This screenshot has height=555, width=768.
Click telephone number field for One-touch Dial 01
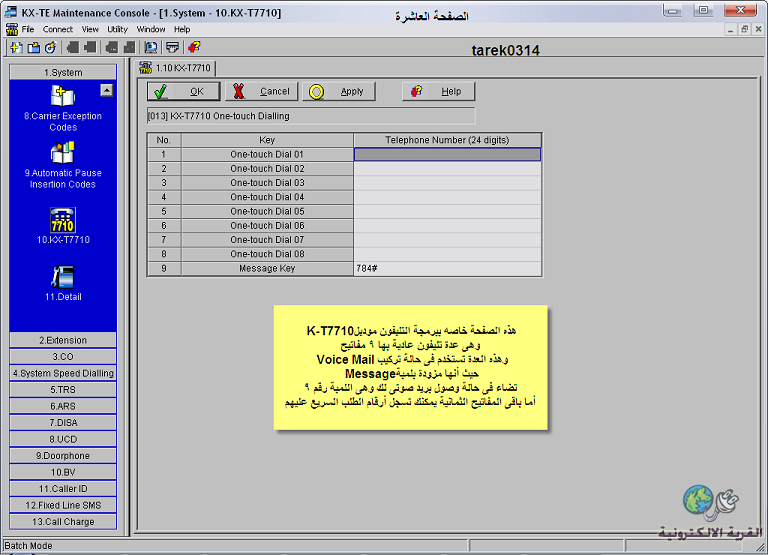(x=447, y=154)
